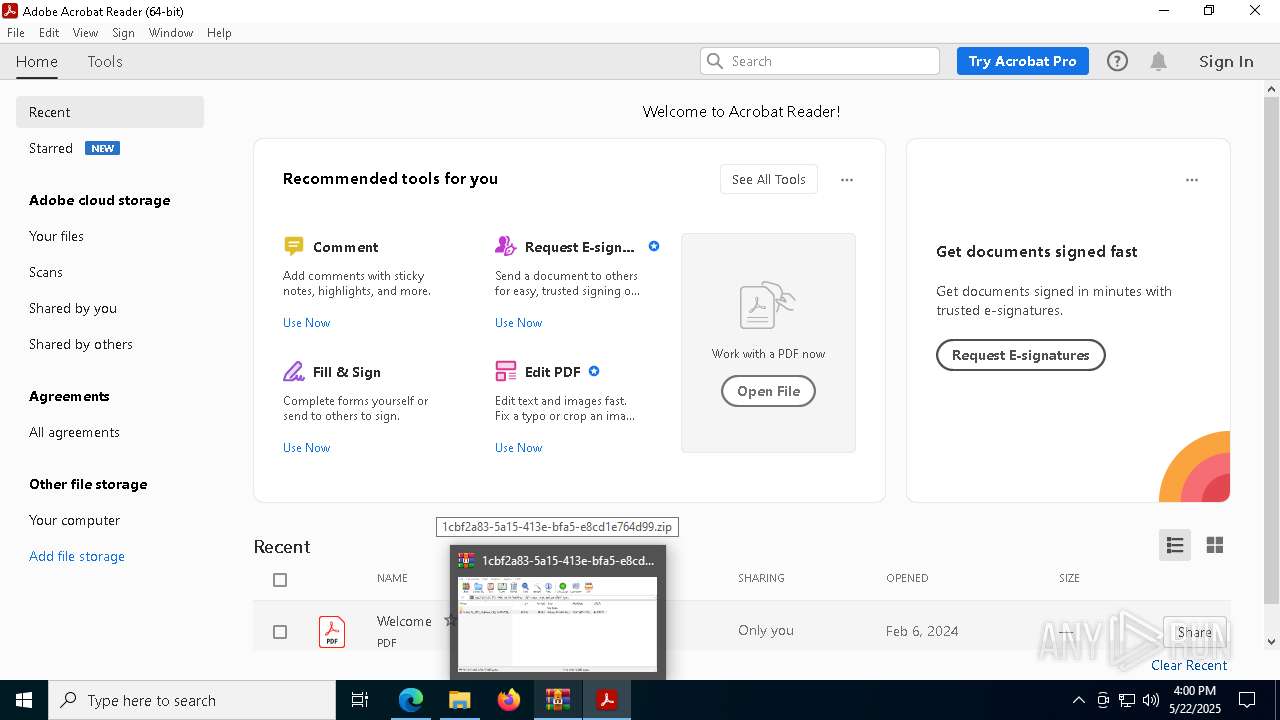Open the Help menu
This screenshot has width=1280, height=720.
[219, 33]
